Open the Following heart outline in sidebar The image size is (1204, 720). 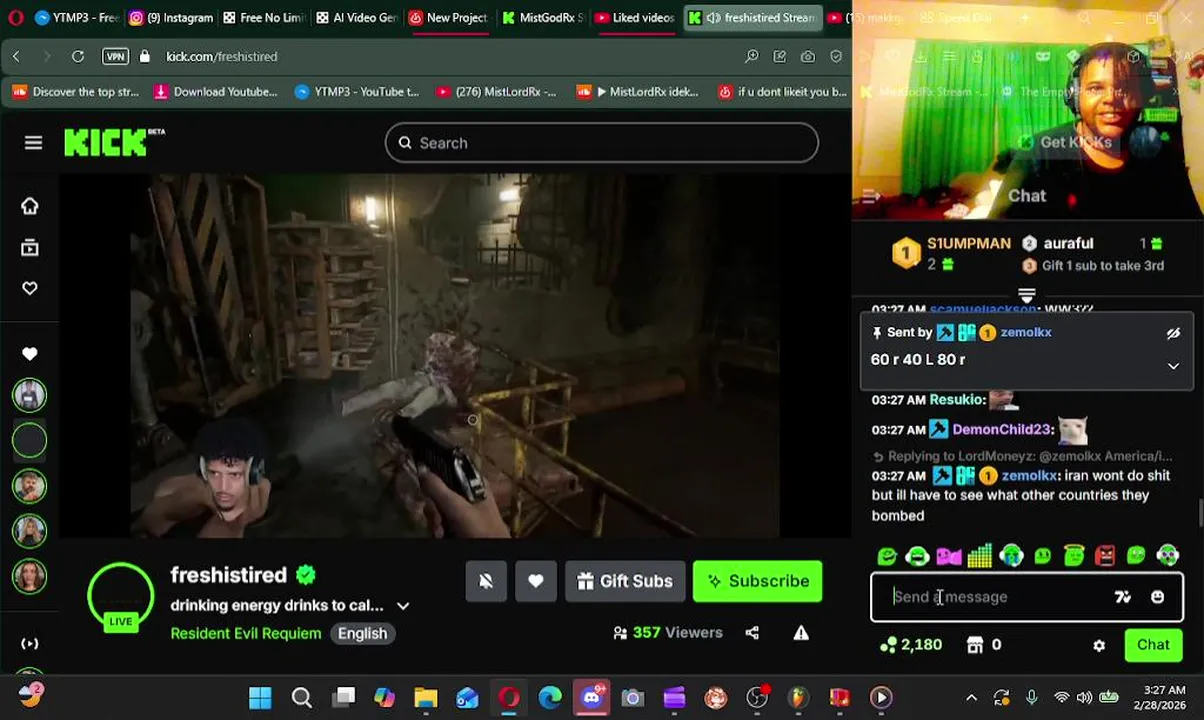click(30, 288)
